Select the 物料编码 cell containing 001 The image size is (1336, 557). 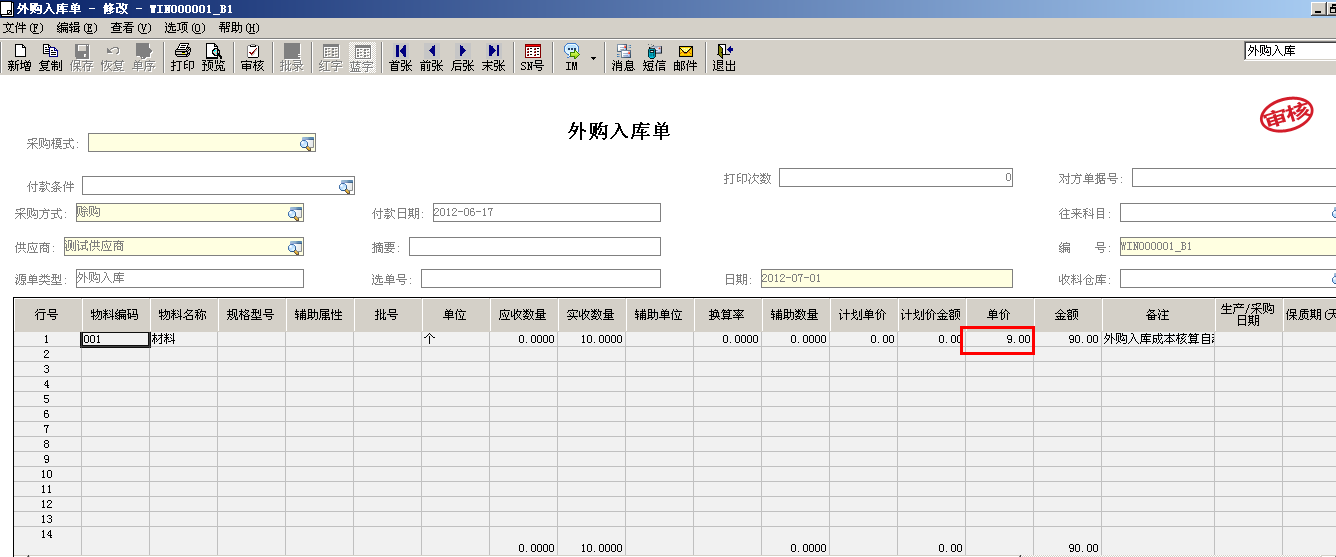tap(115, 339)
